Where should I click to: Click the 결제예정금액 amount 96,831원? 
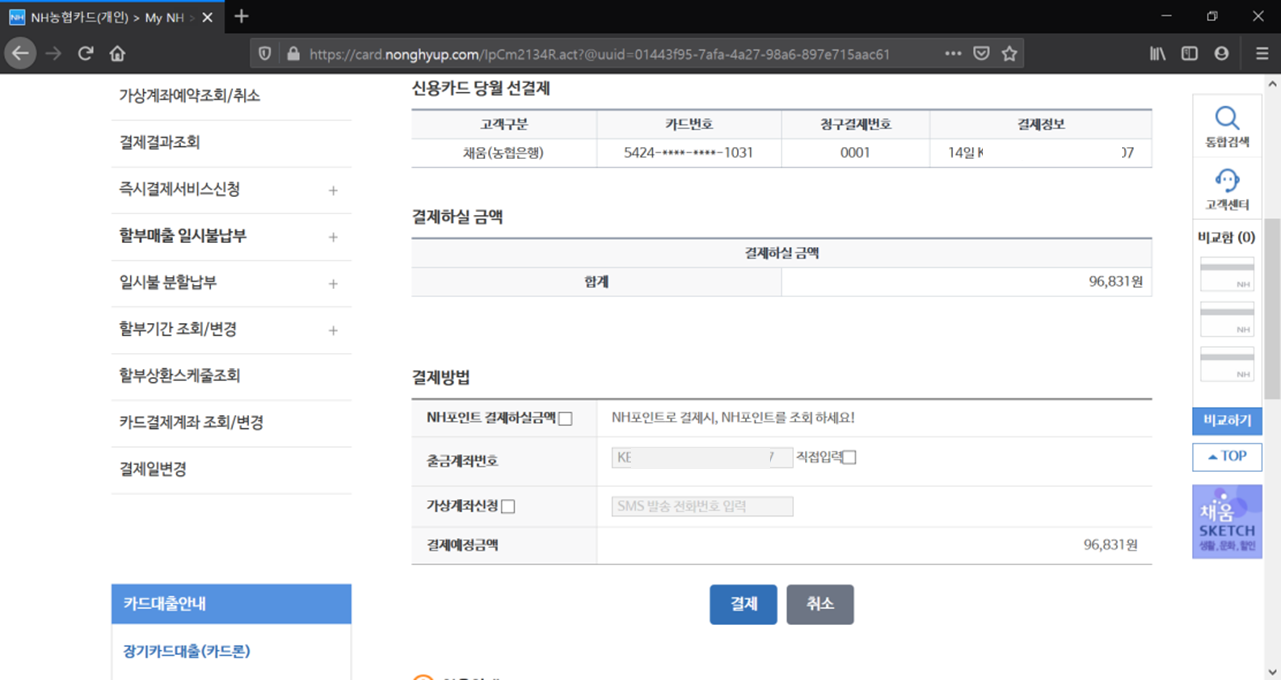(x=1111, y=545)
